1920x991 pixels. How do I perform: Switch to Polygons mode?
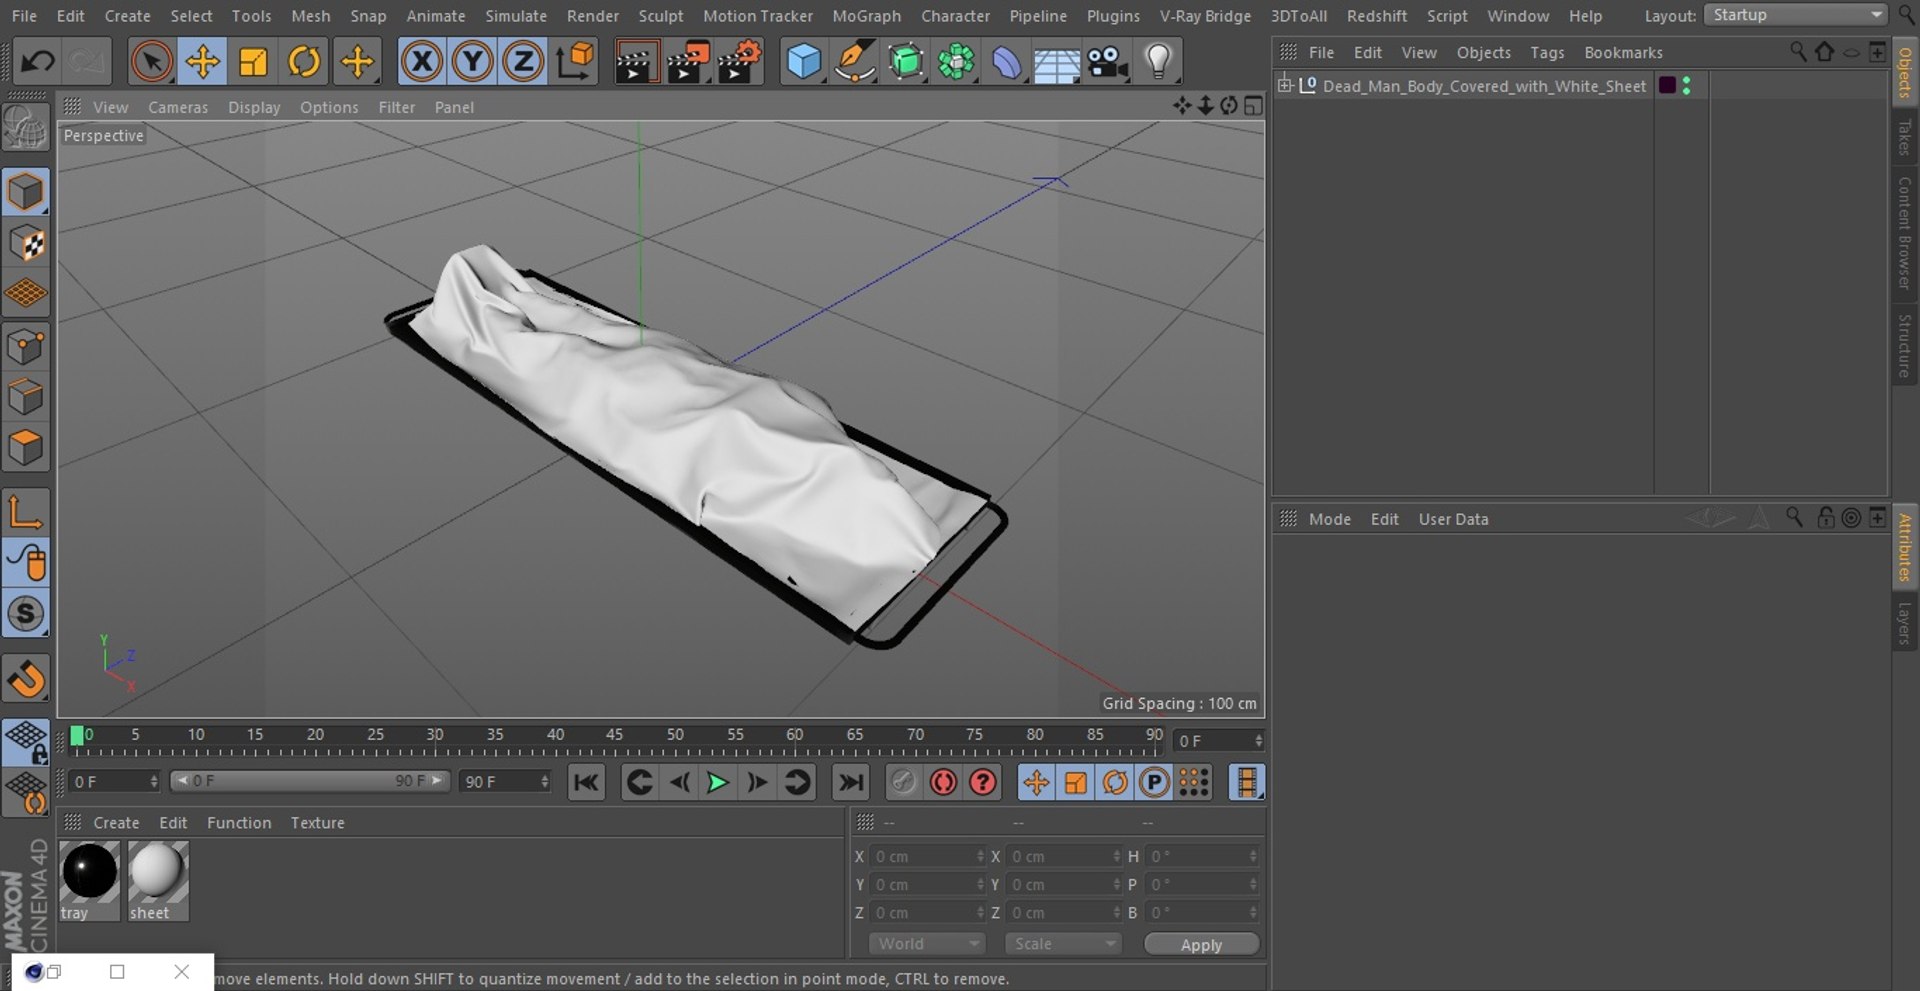[26, 447]
